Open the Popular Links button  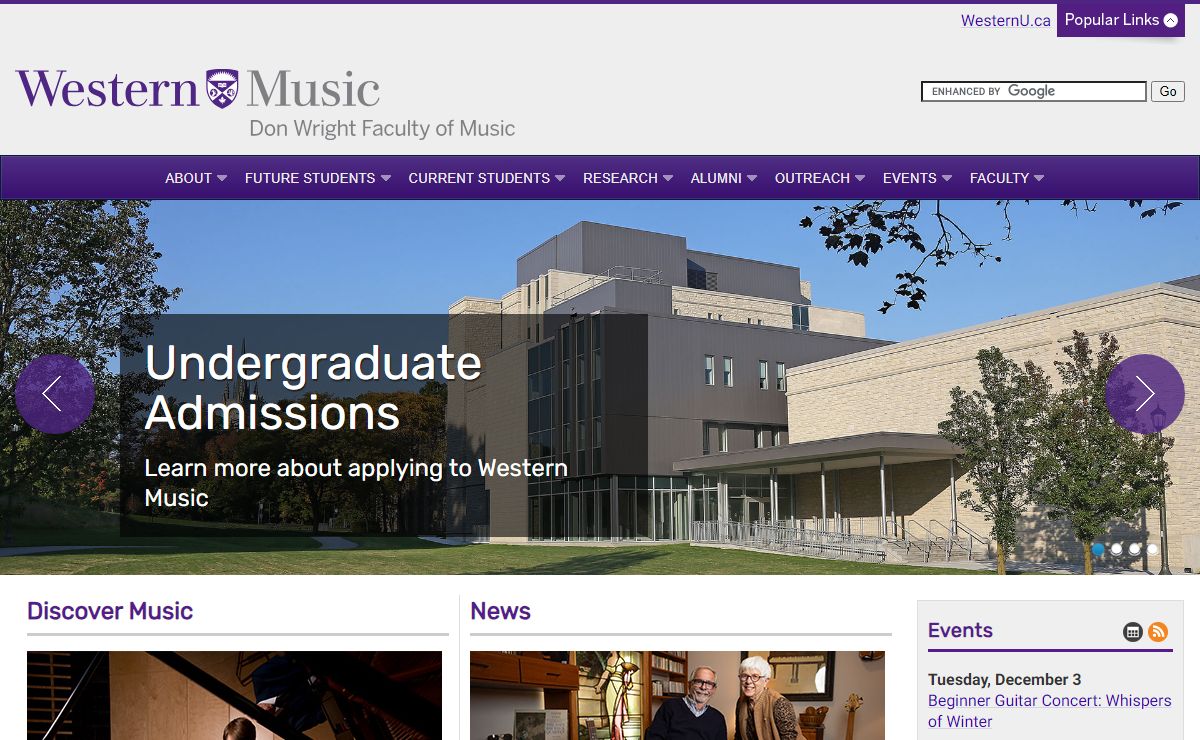tap(1121, 20)
